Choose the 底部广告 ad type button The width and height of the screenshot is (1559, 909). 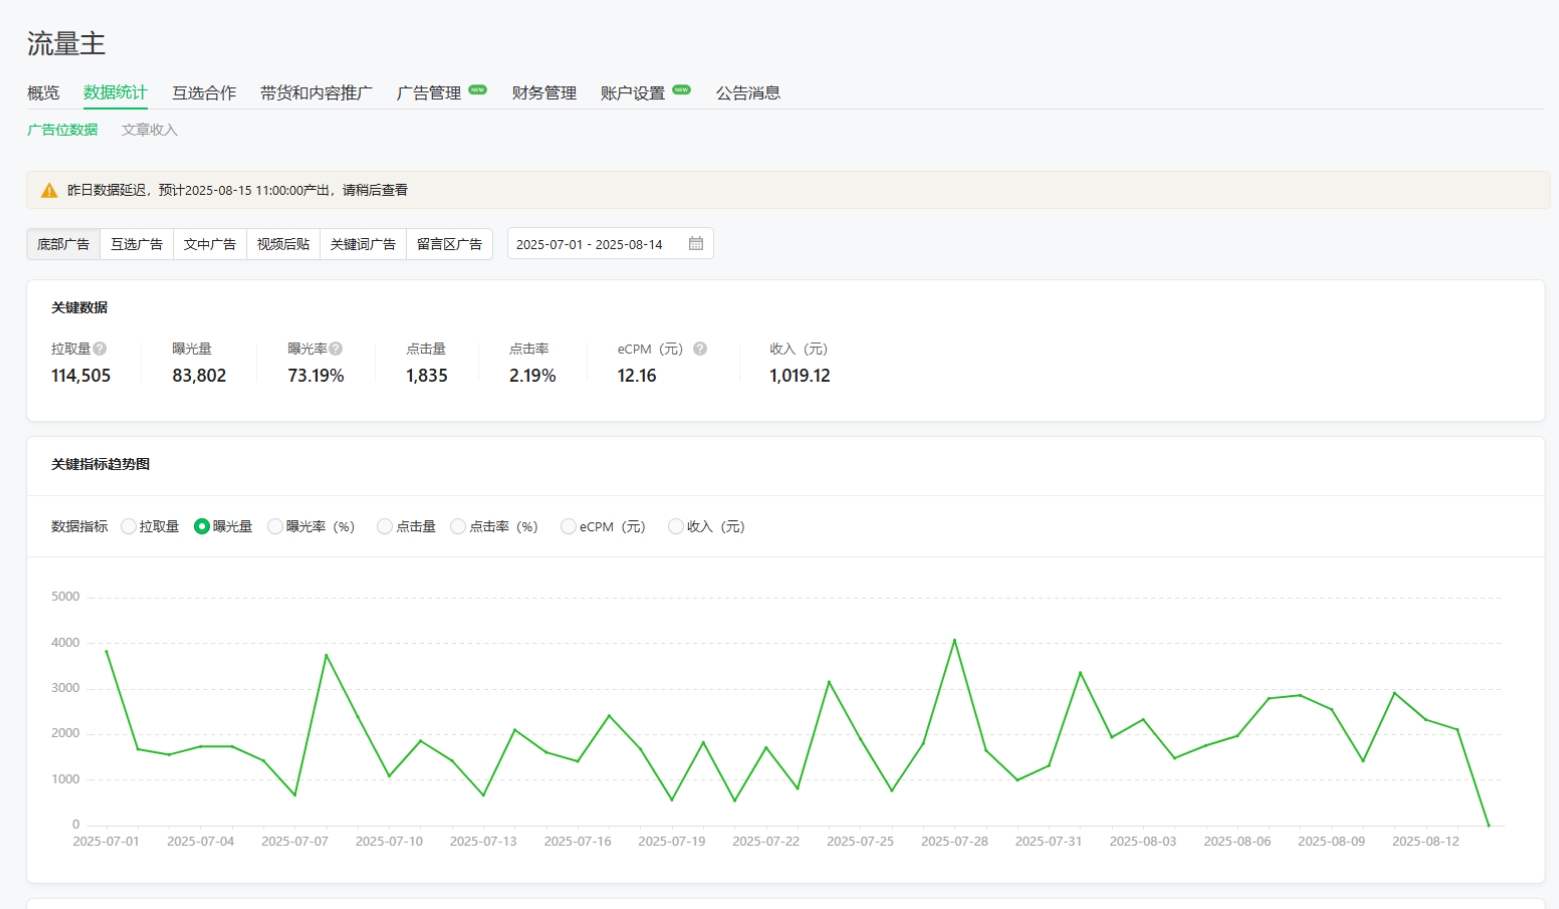tap(63, 244)
